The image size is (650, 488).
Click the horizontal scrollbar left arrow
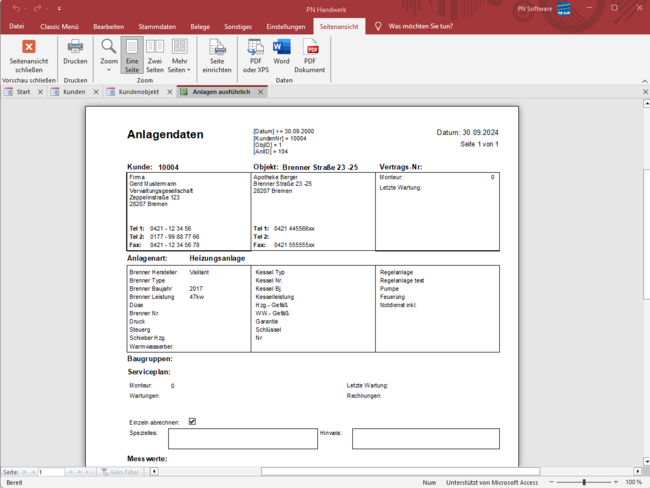click(x=154, y=471)
